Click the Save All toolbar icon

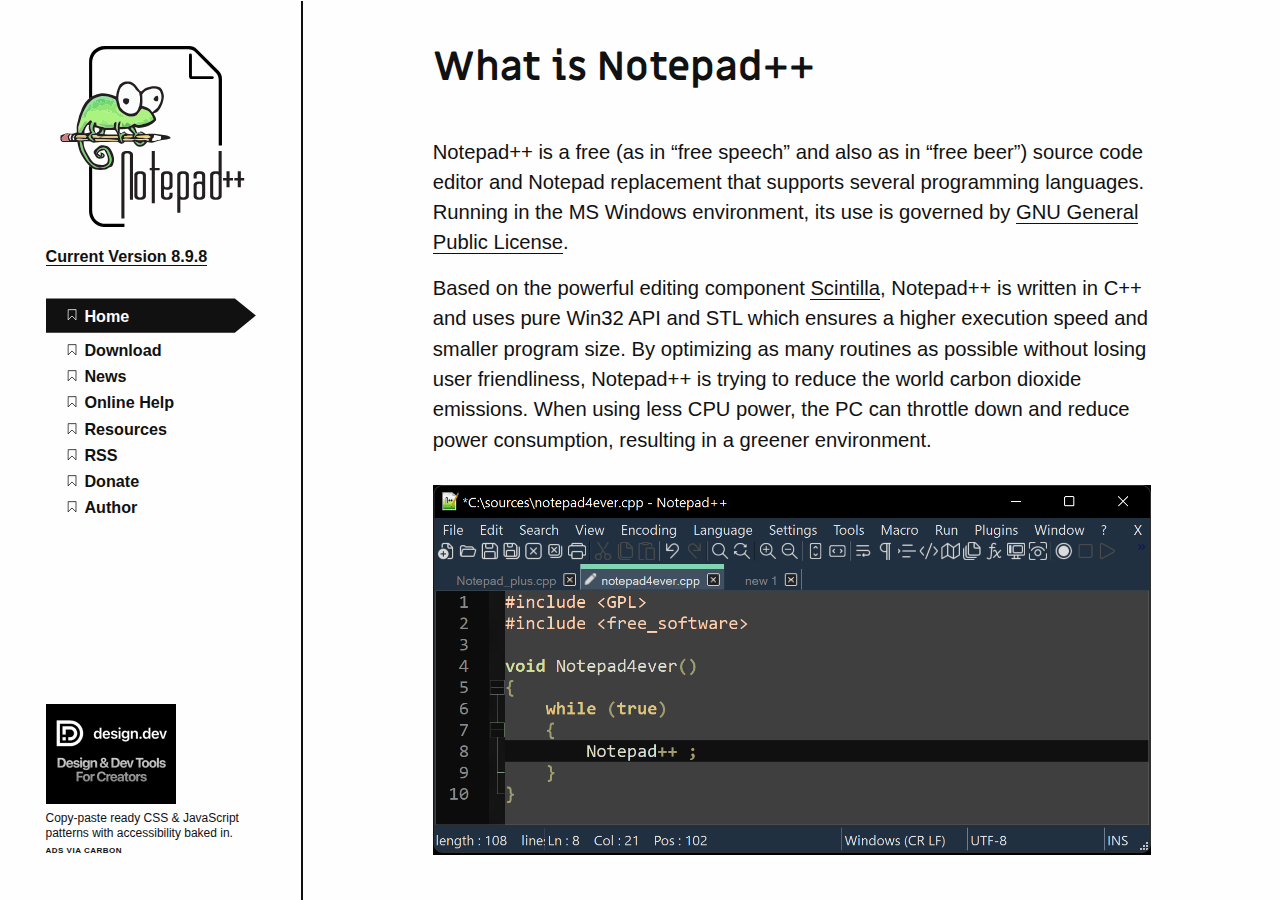pyautogui.click(x=512, y=551)
